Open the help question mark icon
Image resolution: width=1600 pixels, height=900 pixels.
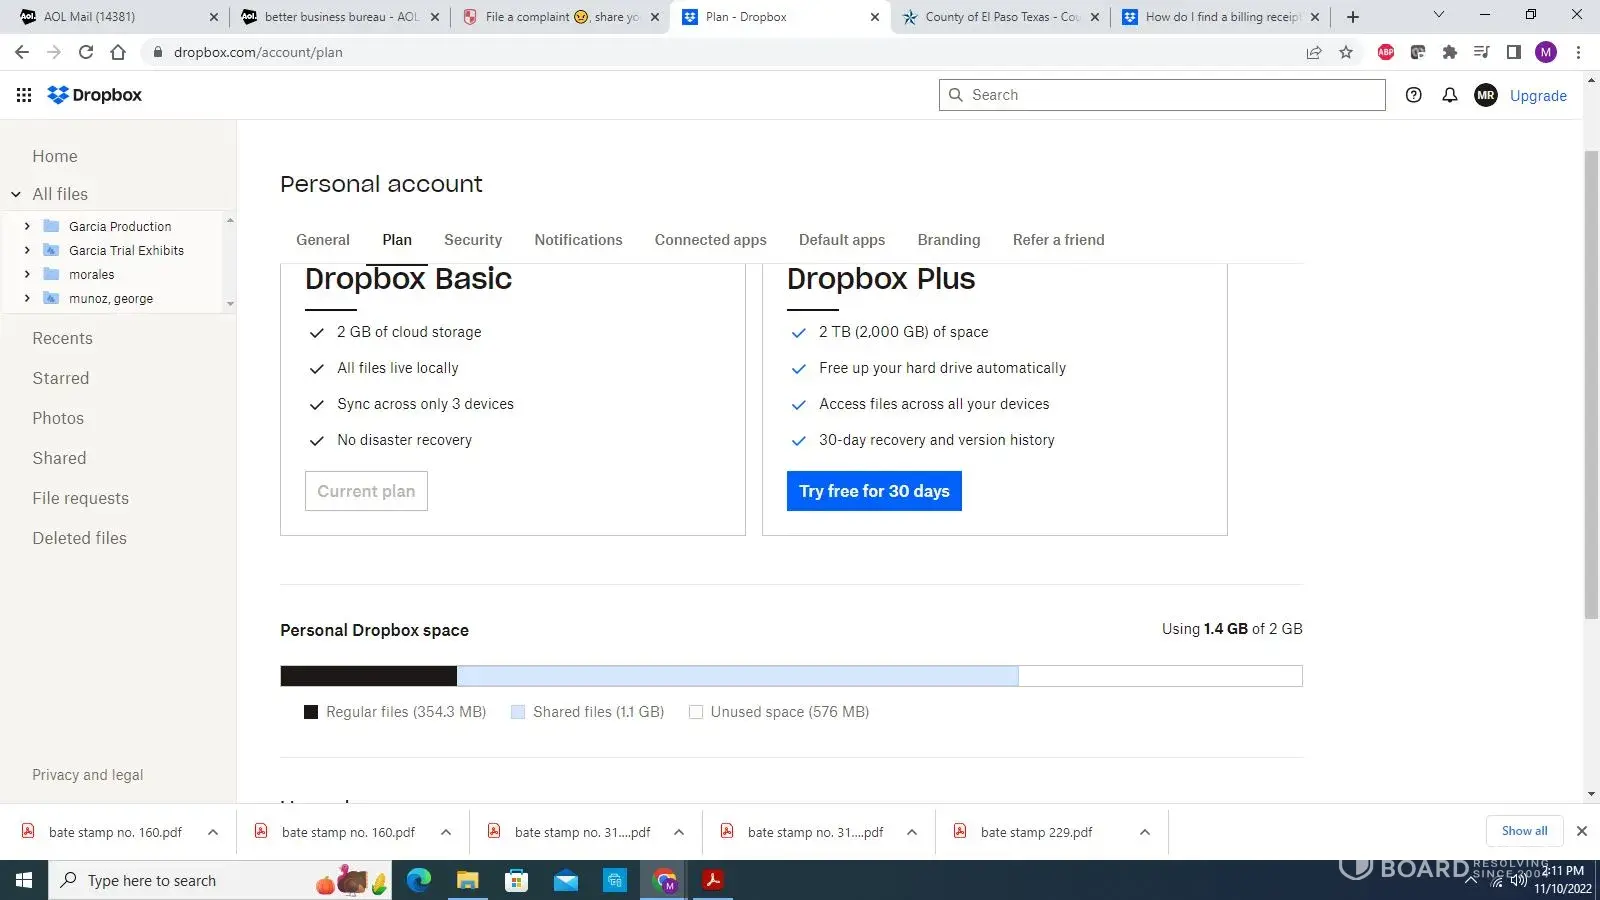1413,95
